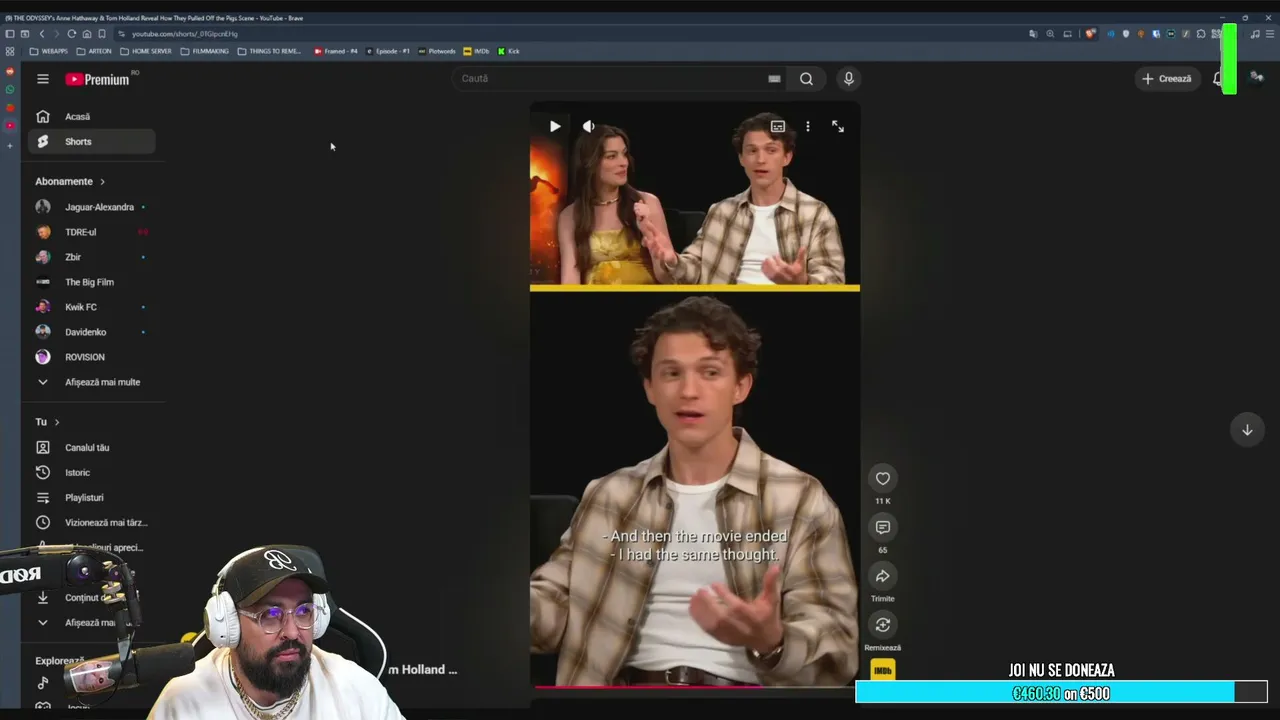
Task: Go to YouTube Premium home logo
Action: (x=98, y=79)
